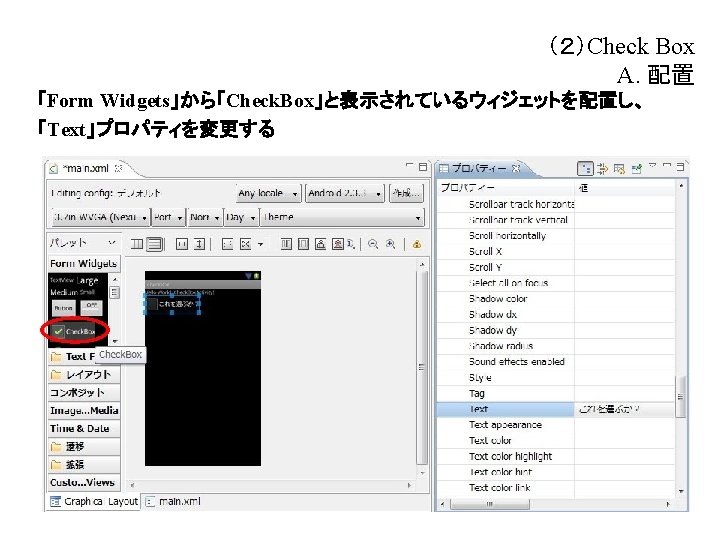Expand the Text Fields palette folder
Image resolution: width=720 pixels, height=540 pixels.
pyautogui.click(x=73, y=356)
